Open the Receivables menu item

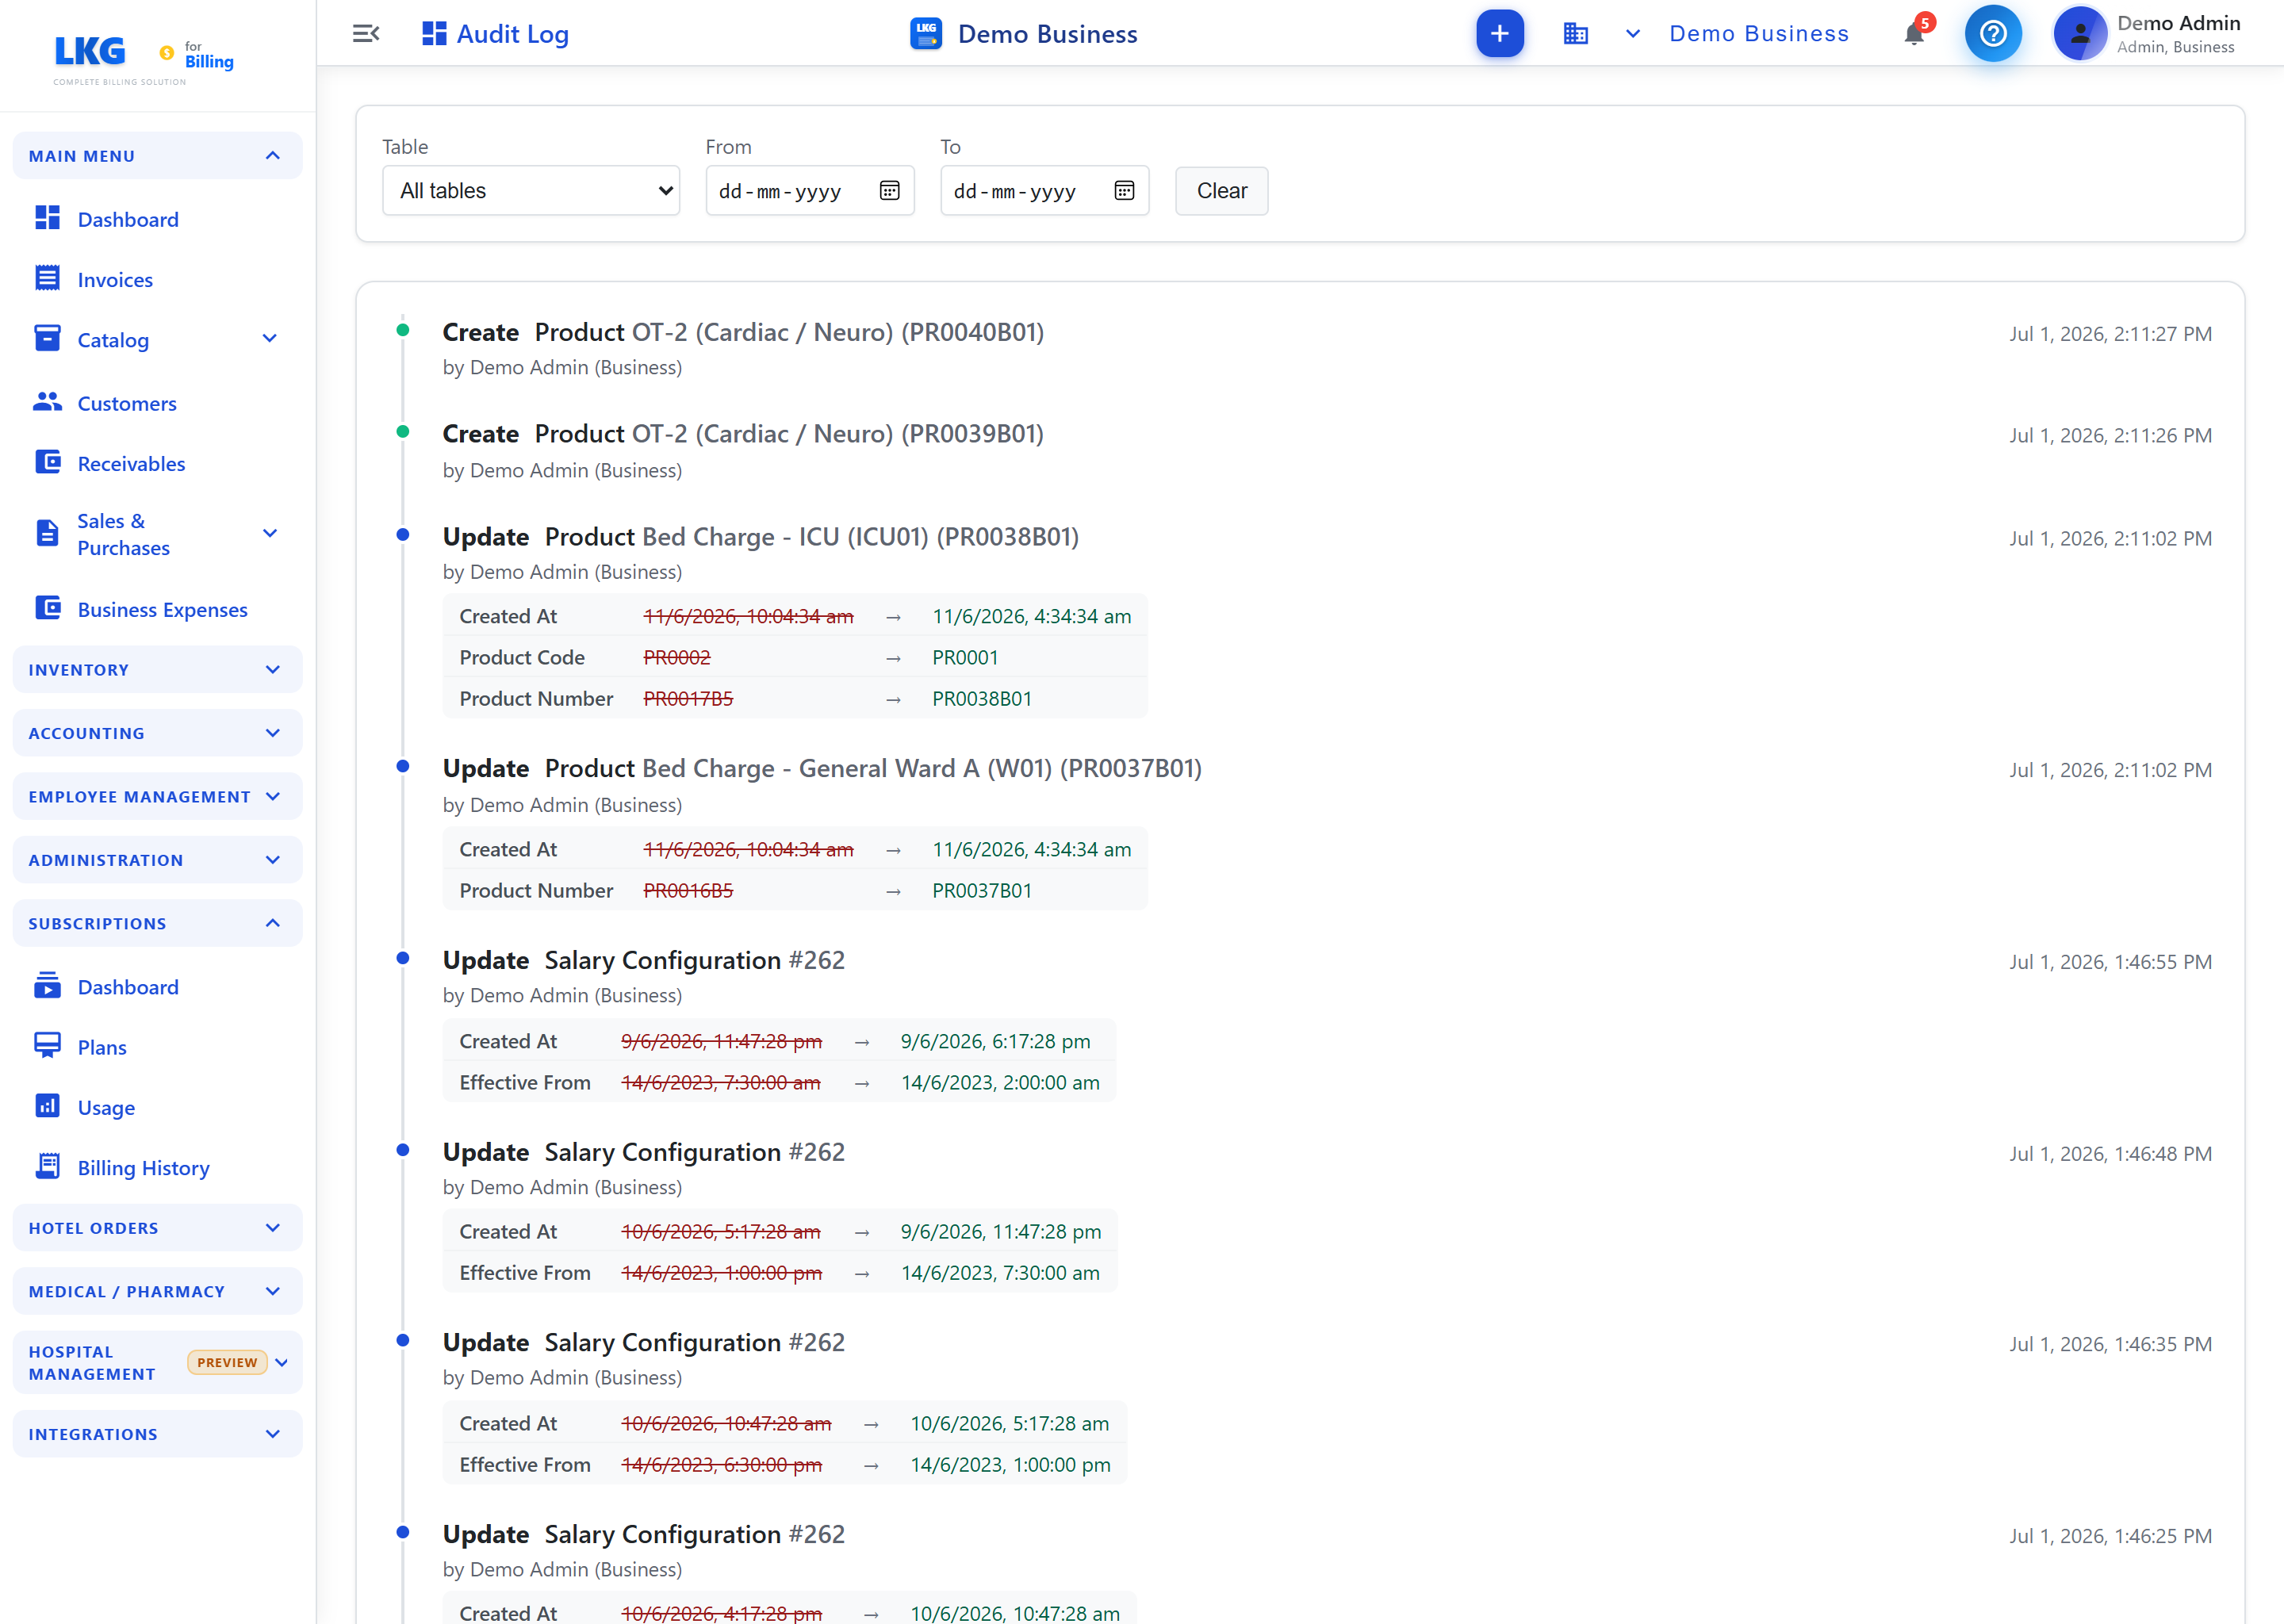pyautogui.click(x=131, y=463)
